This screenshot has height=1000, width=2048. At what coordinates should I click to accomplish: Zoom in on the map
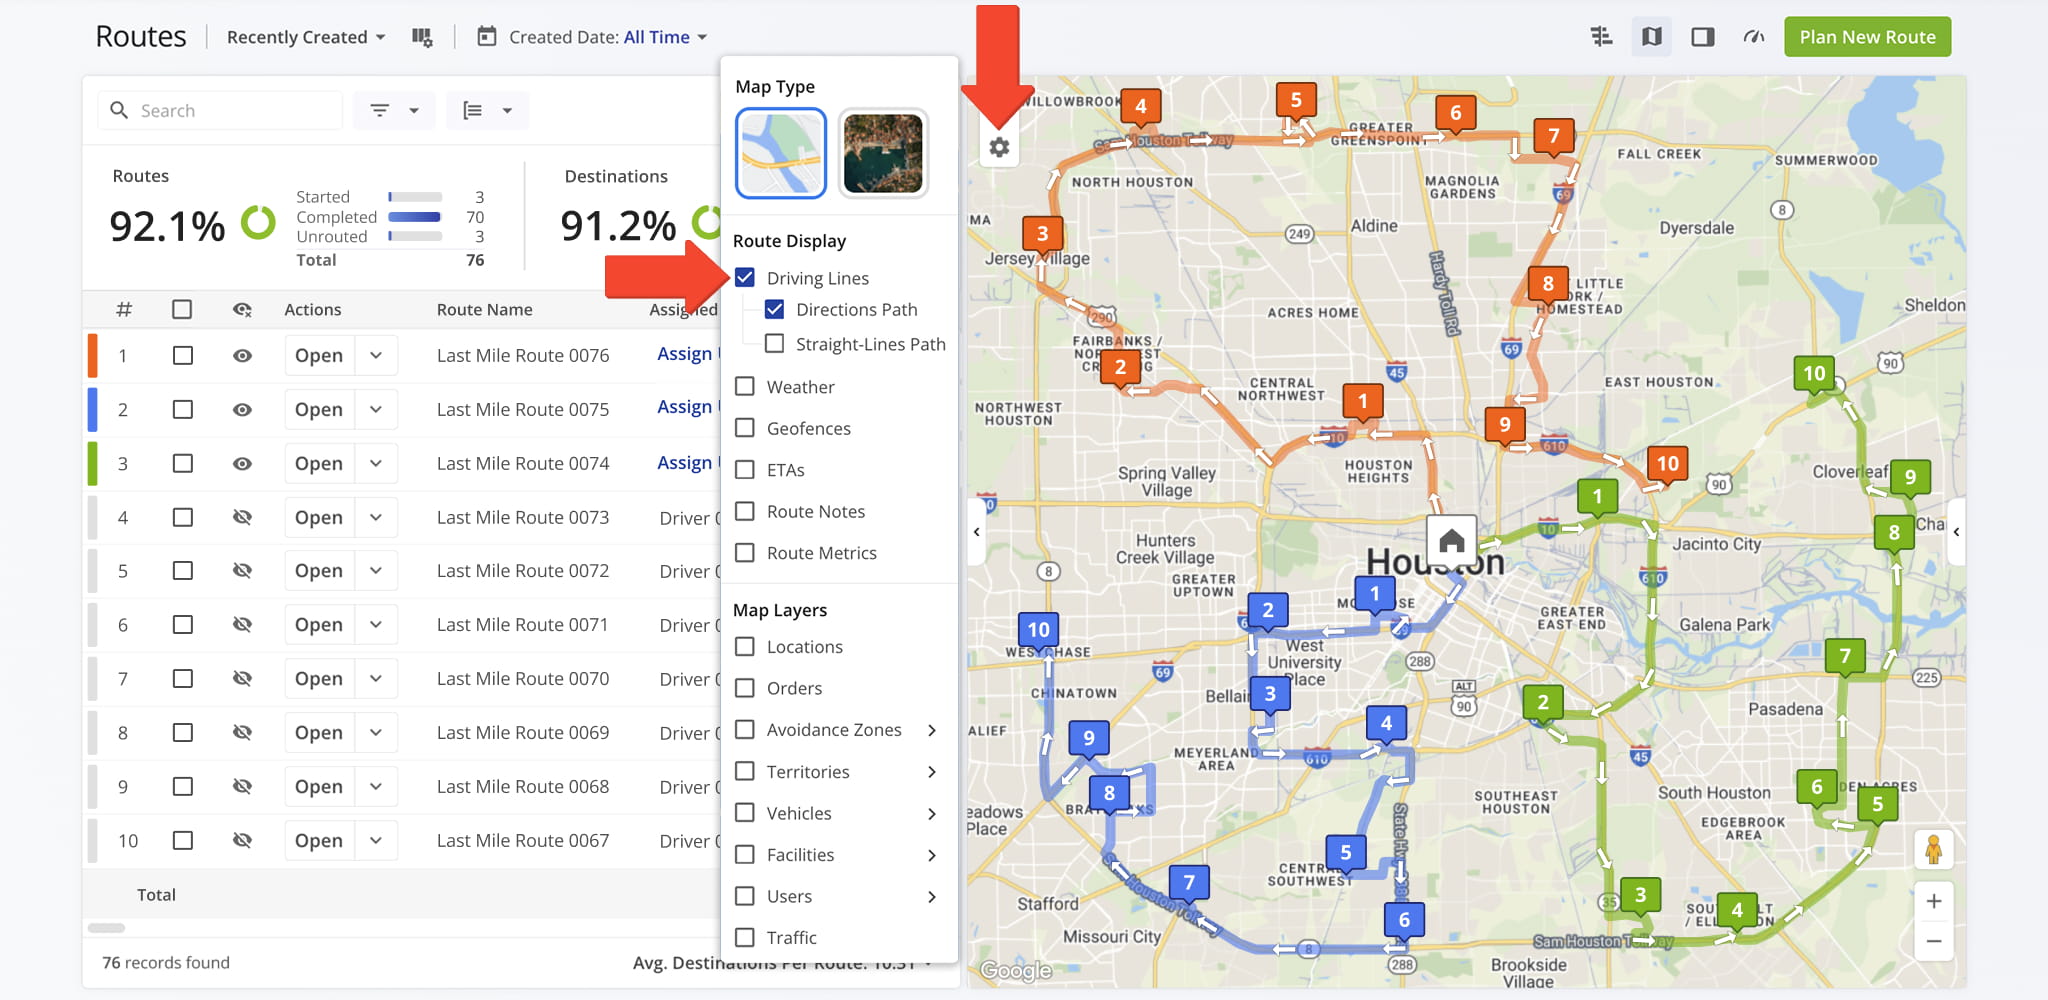pos(1933,901)
